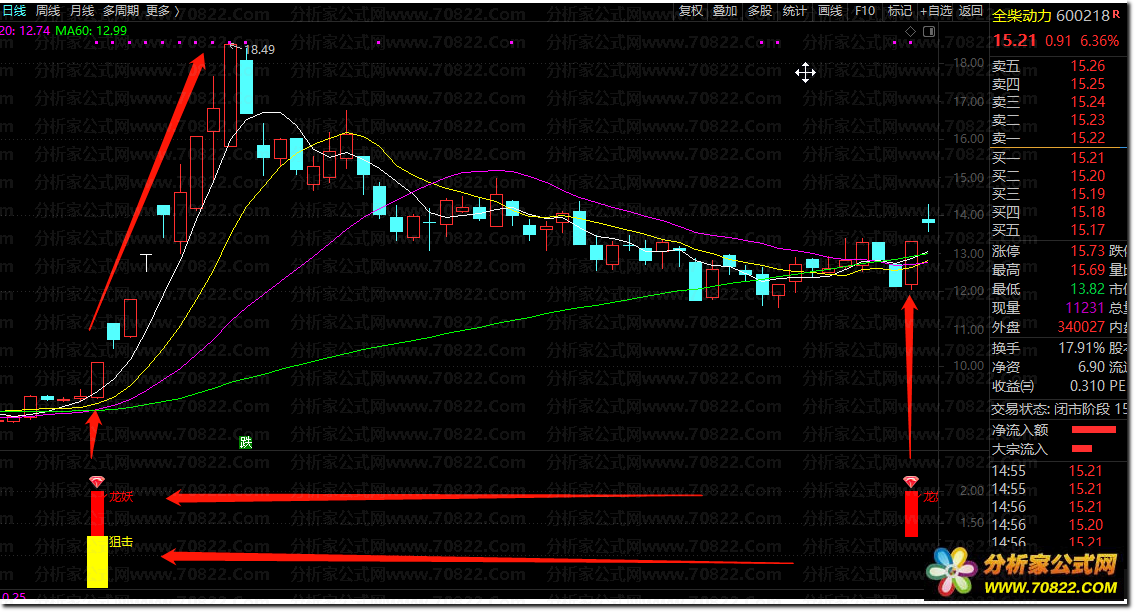The height and width of the screenshot is (612, 1136).
Task: Click the 18.49 high price label
Action: click(259, 50)
